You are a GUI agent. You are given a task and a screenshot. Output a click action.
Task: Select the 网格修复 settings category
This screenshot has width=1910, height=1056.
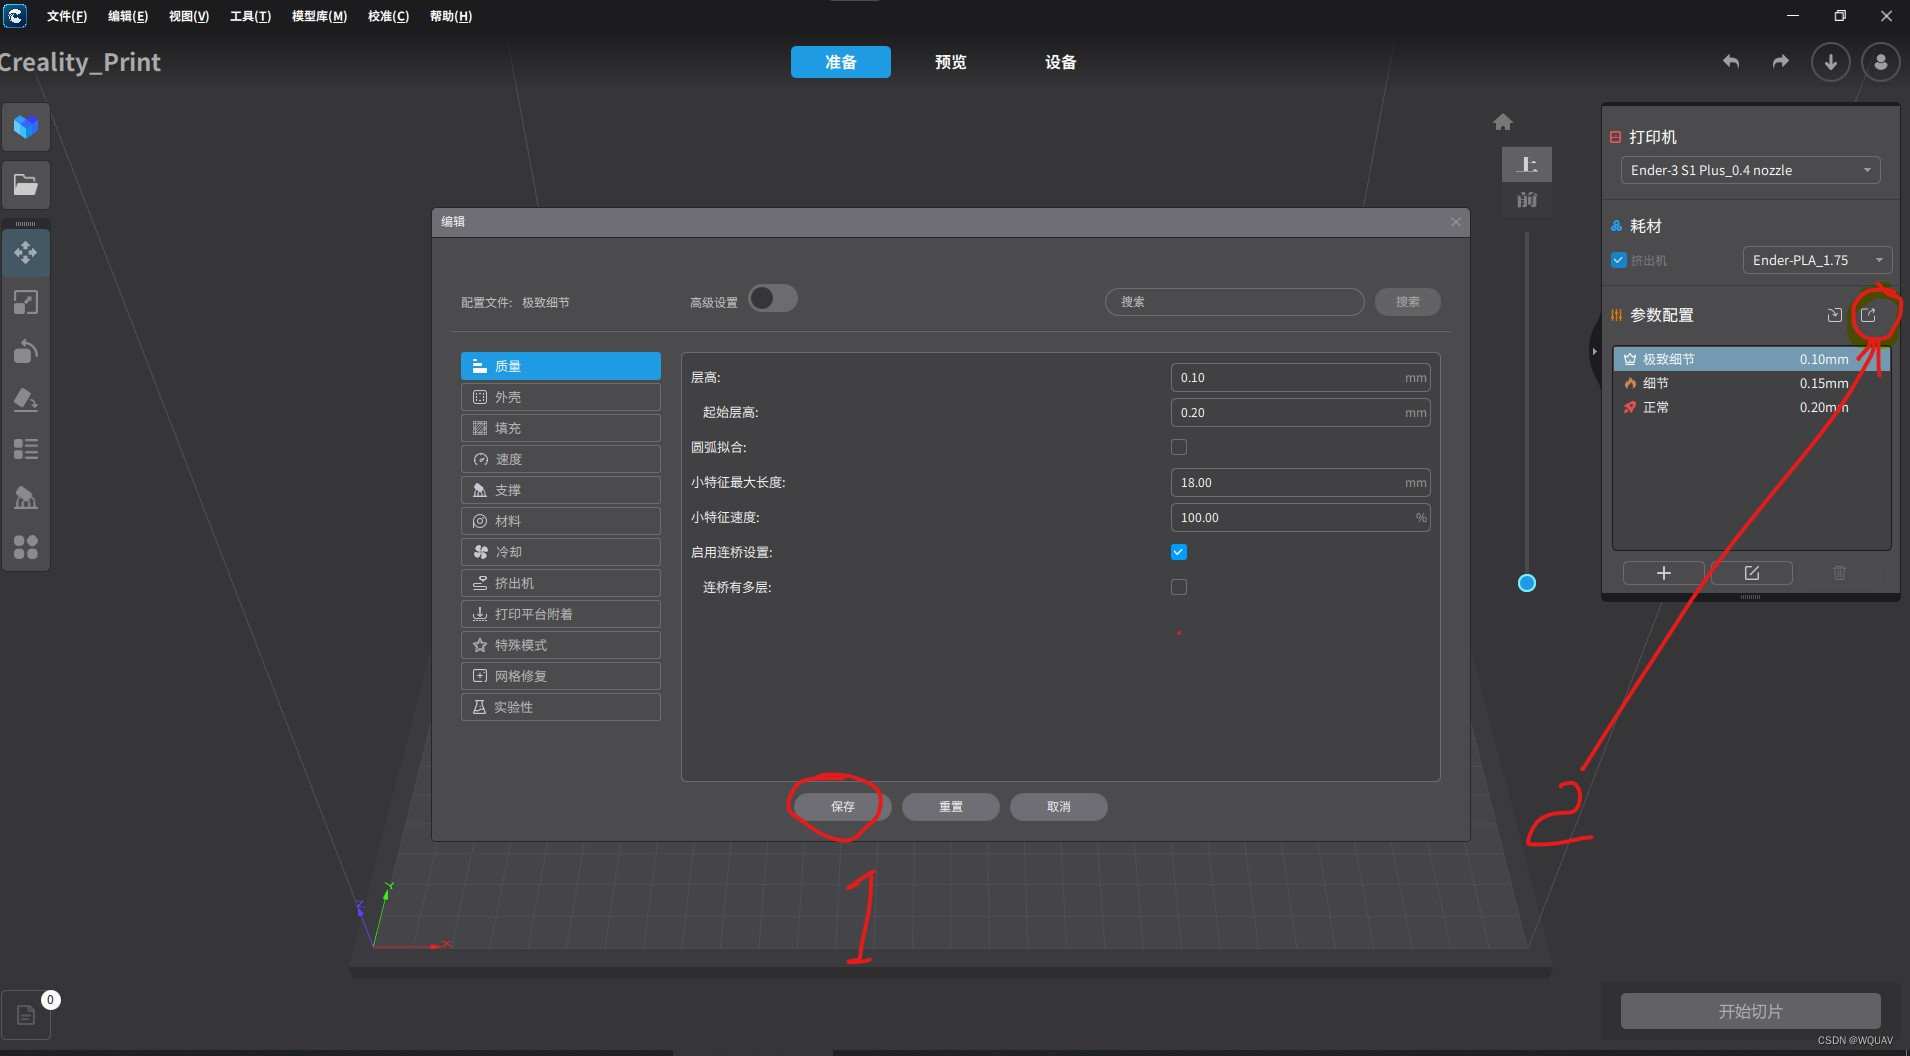561,676
